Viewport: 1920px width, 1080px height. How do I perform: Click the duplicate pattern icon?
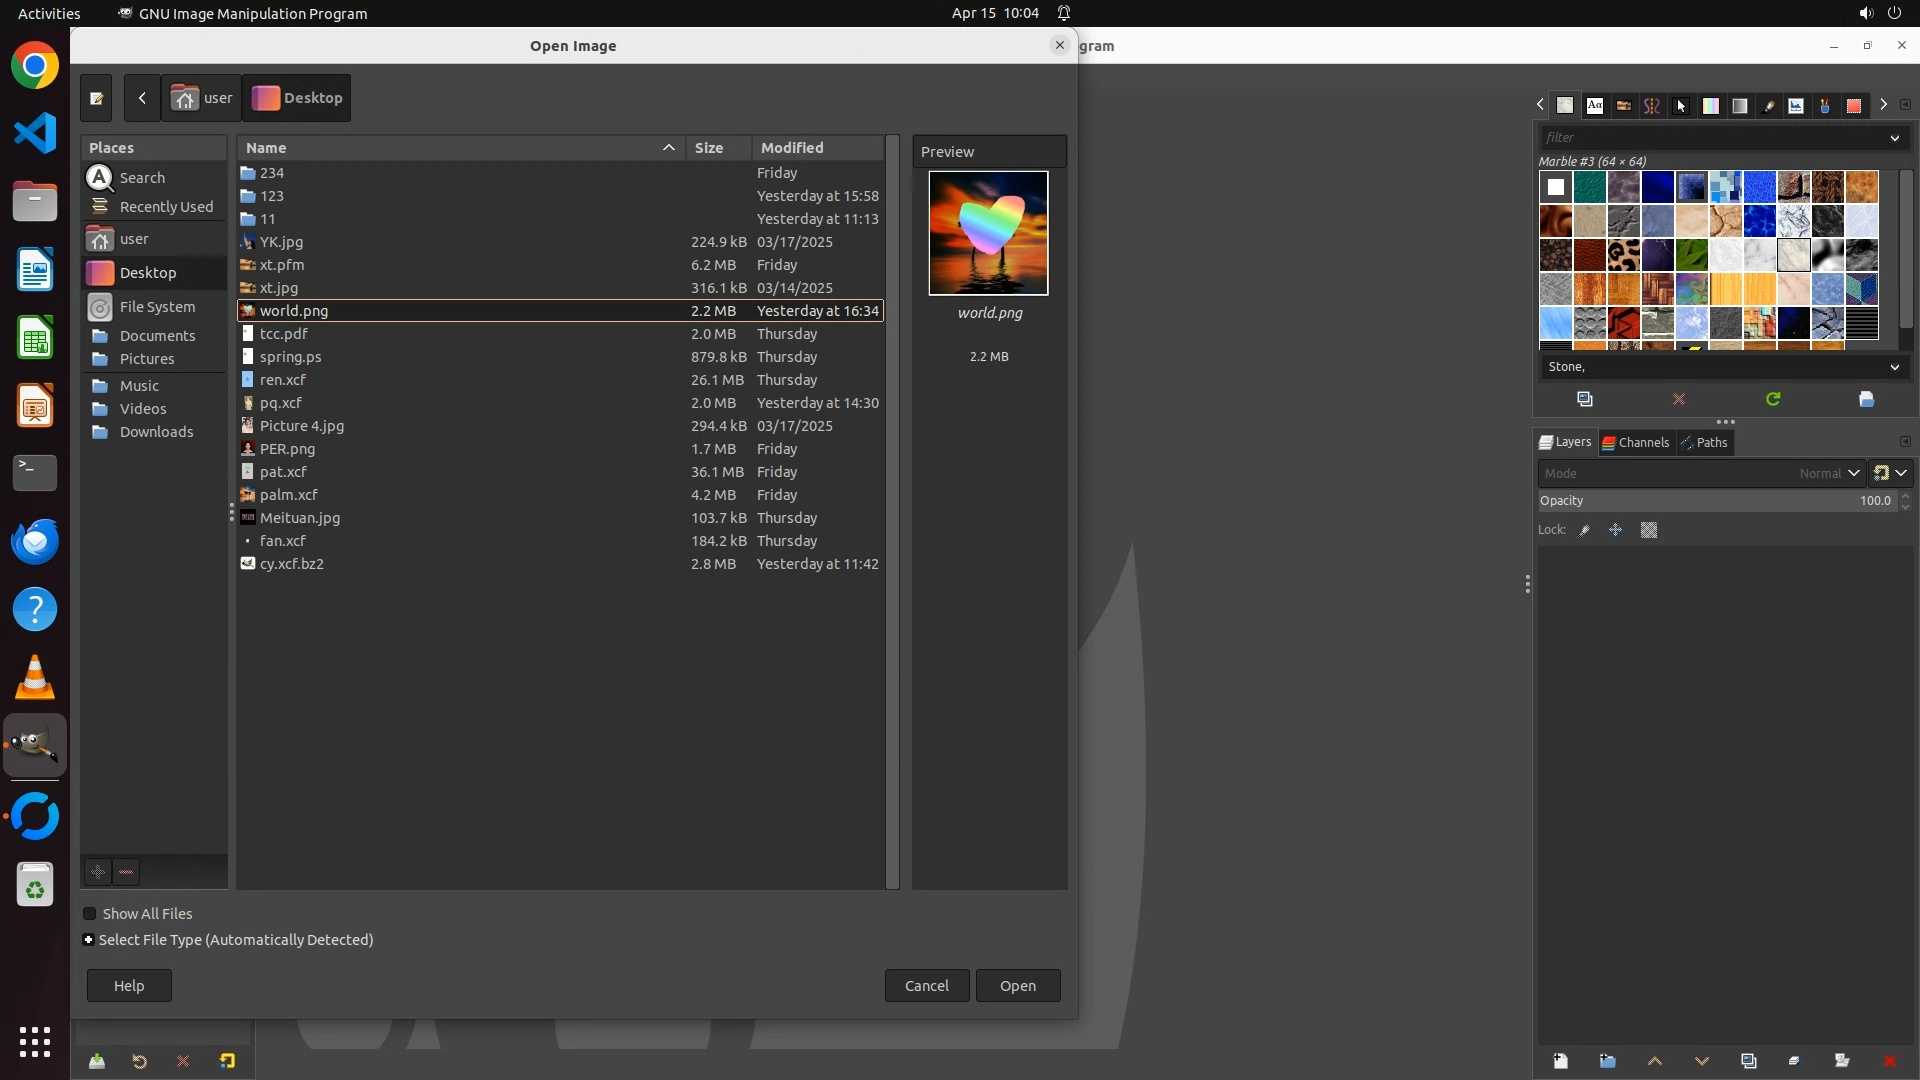[1585, 399]
